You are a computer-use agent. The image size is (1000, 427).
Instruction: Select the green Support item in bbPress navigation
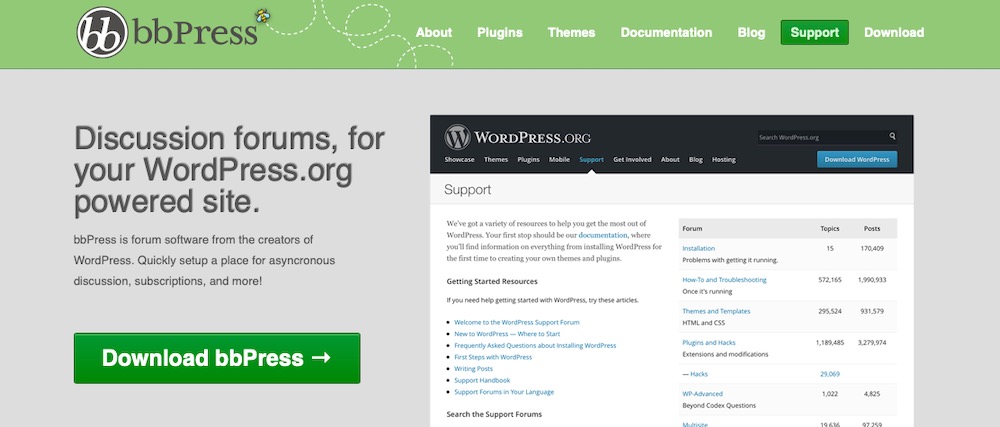click(x=814, y=32)
